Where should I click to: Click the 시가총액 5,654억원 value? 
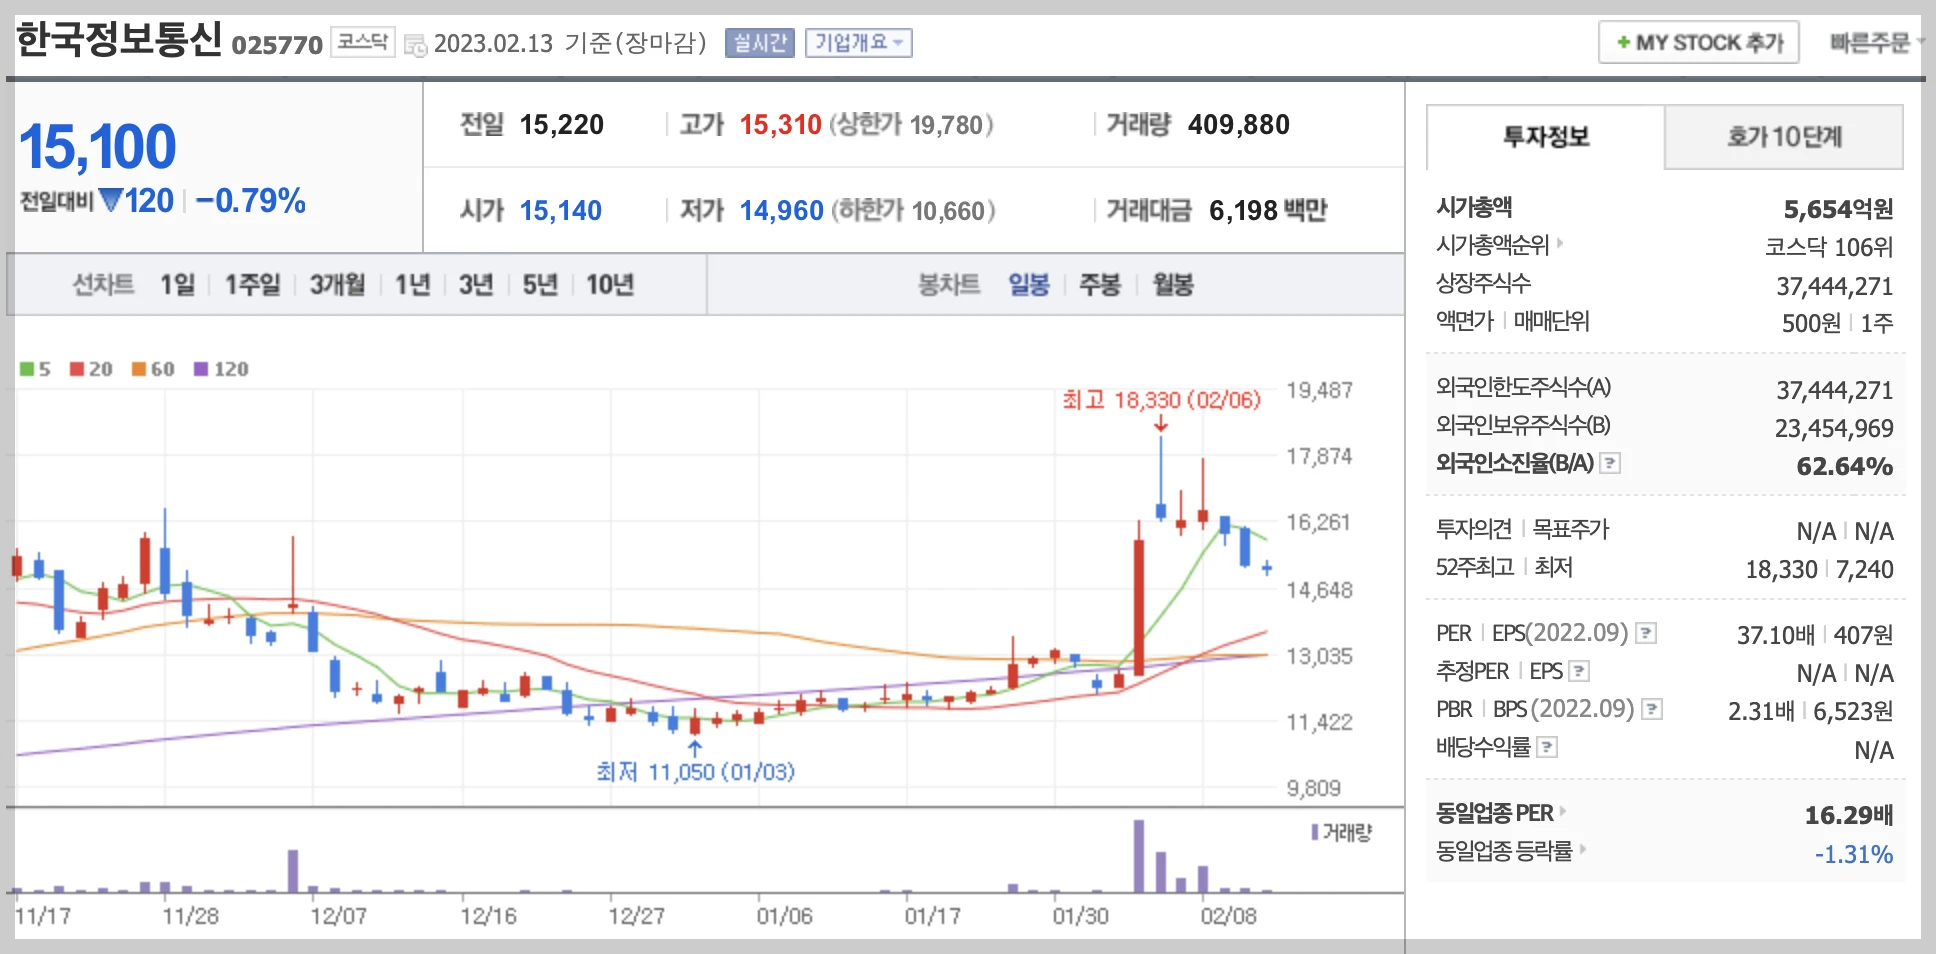1838,209
